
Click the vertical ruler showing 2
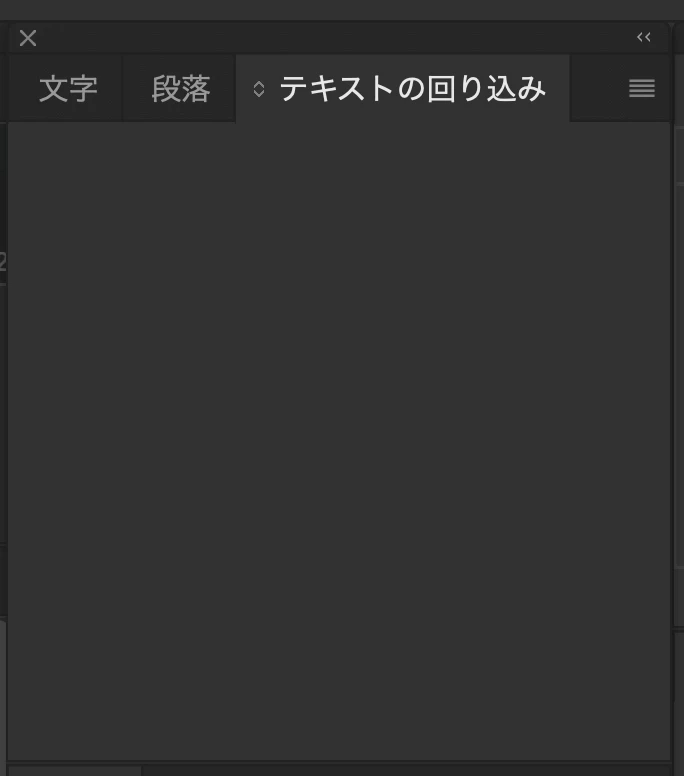point(2,262)
